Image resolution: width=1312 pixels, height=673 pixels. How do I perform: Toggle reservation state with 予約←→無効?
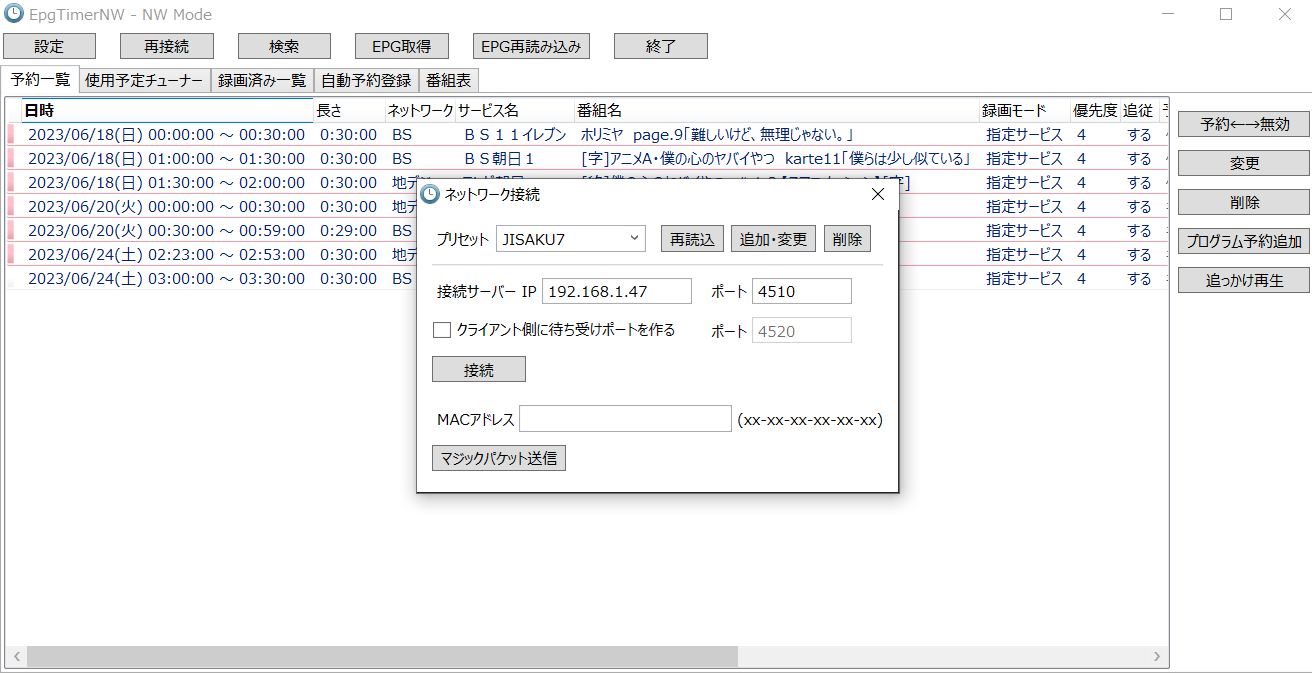click(x=1243, y=124)
